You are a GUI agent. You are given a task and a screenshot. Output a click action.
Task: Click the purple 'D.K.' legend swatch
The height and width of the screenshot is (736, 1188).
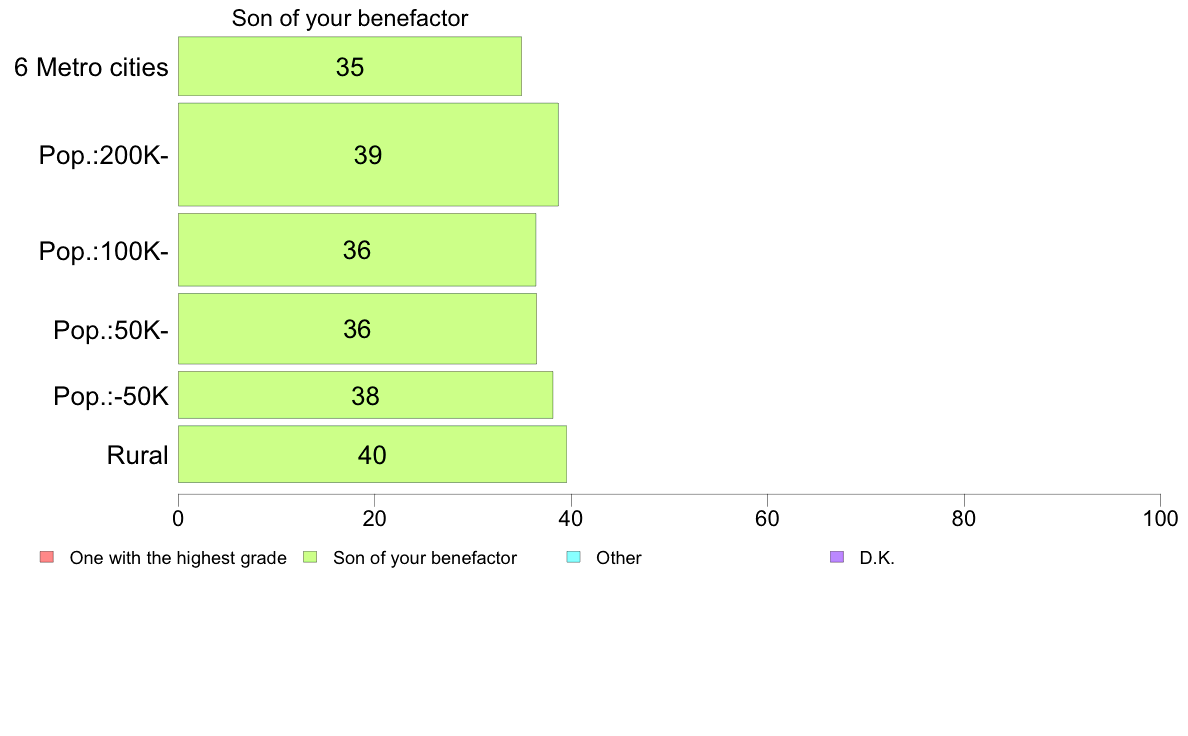(837, 557)
